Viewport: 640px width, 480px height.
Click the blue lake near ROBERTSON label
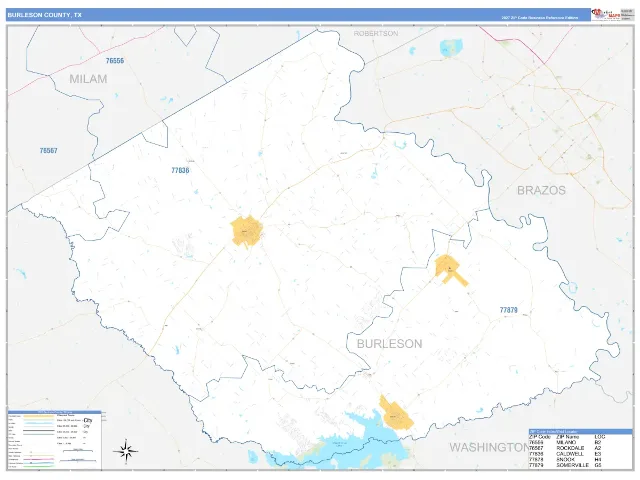(x=451, y=47)
